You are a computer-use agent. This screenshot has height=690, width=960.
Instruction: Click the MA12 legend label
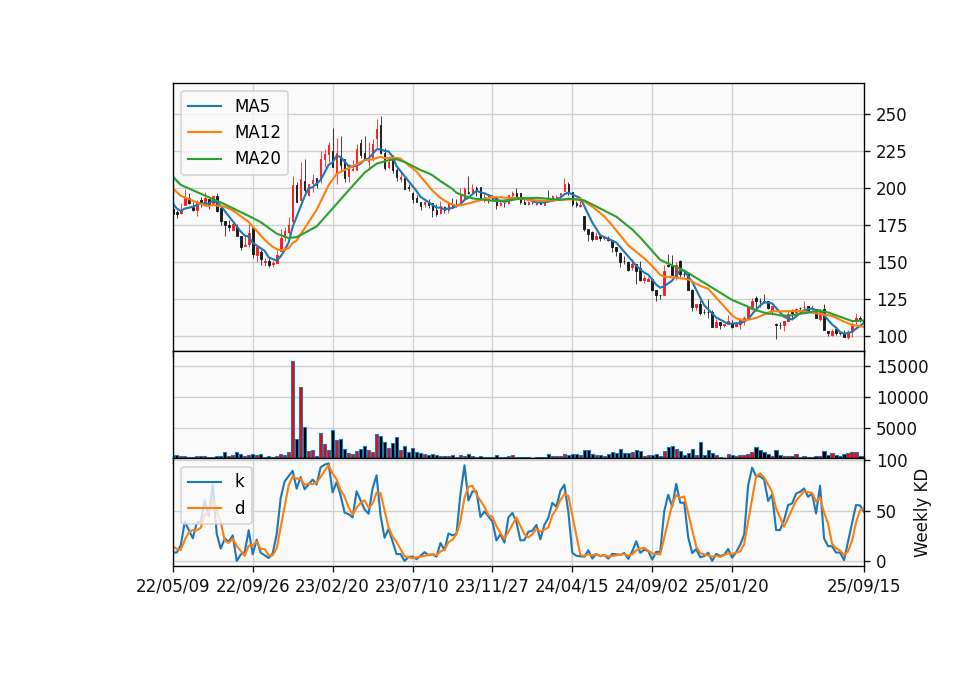click(x=257, y=132)
